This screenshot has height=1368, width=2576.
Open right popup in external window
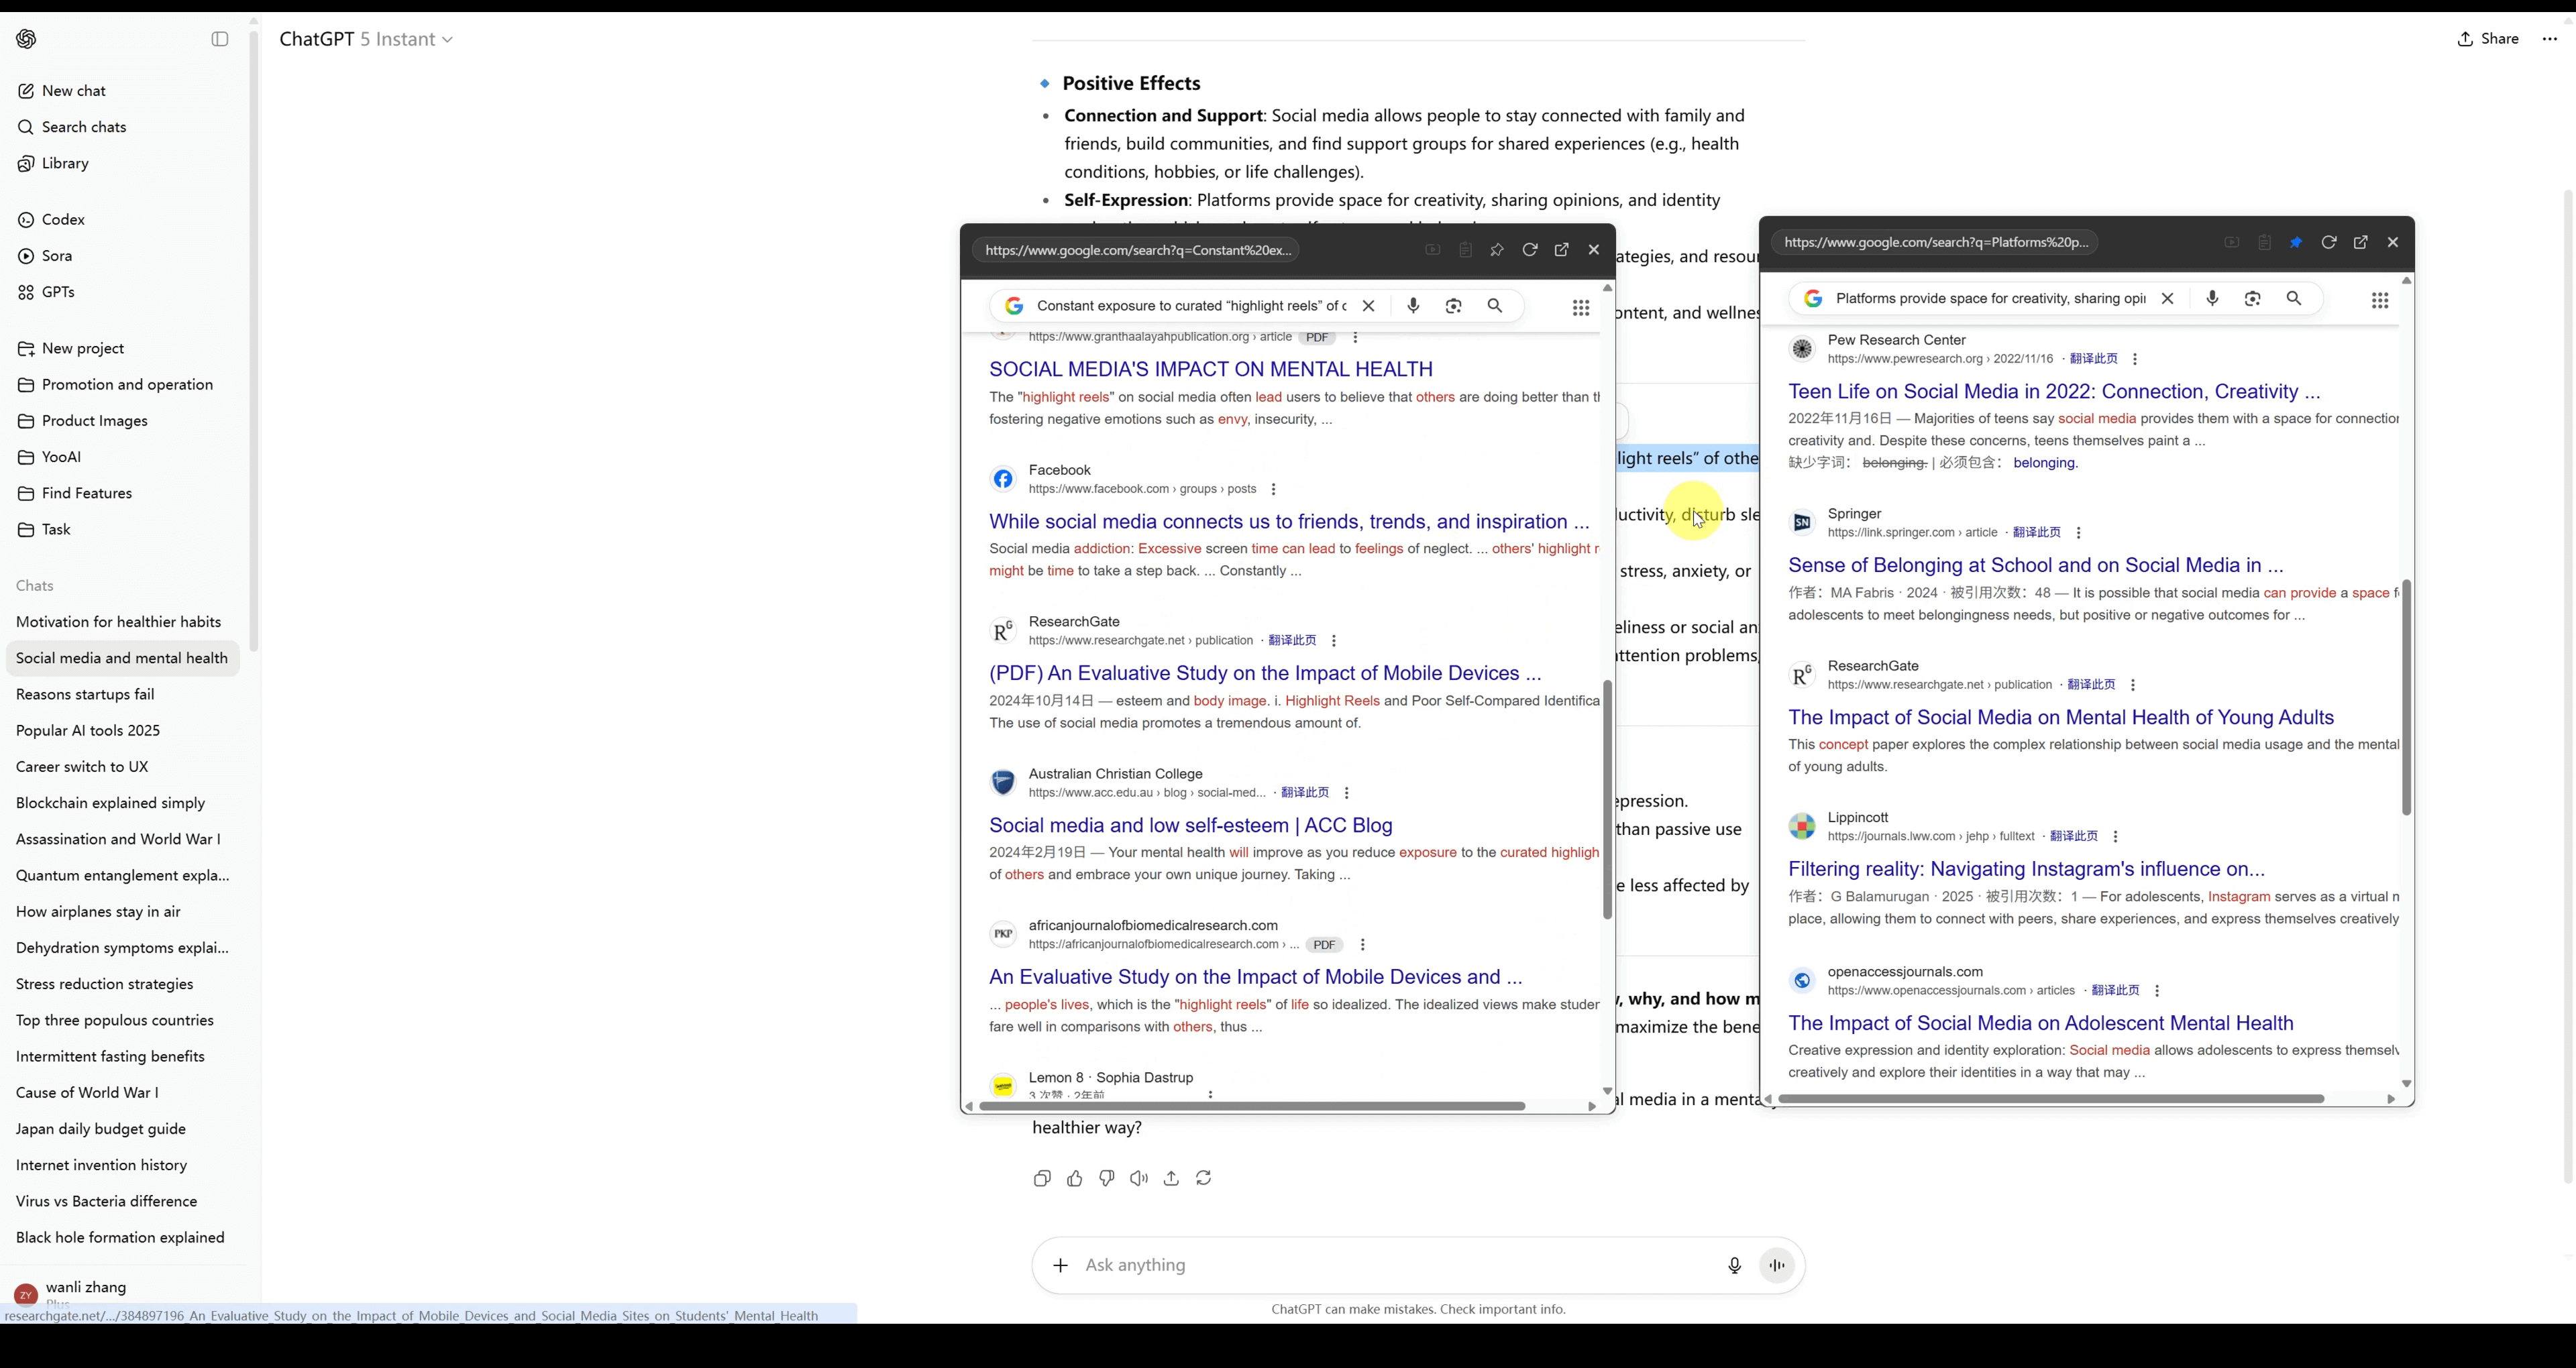(2360, 242)
